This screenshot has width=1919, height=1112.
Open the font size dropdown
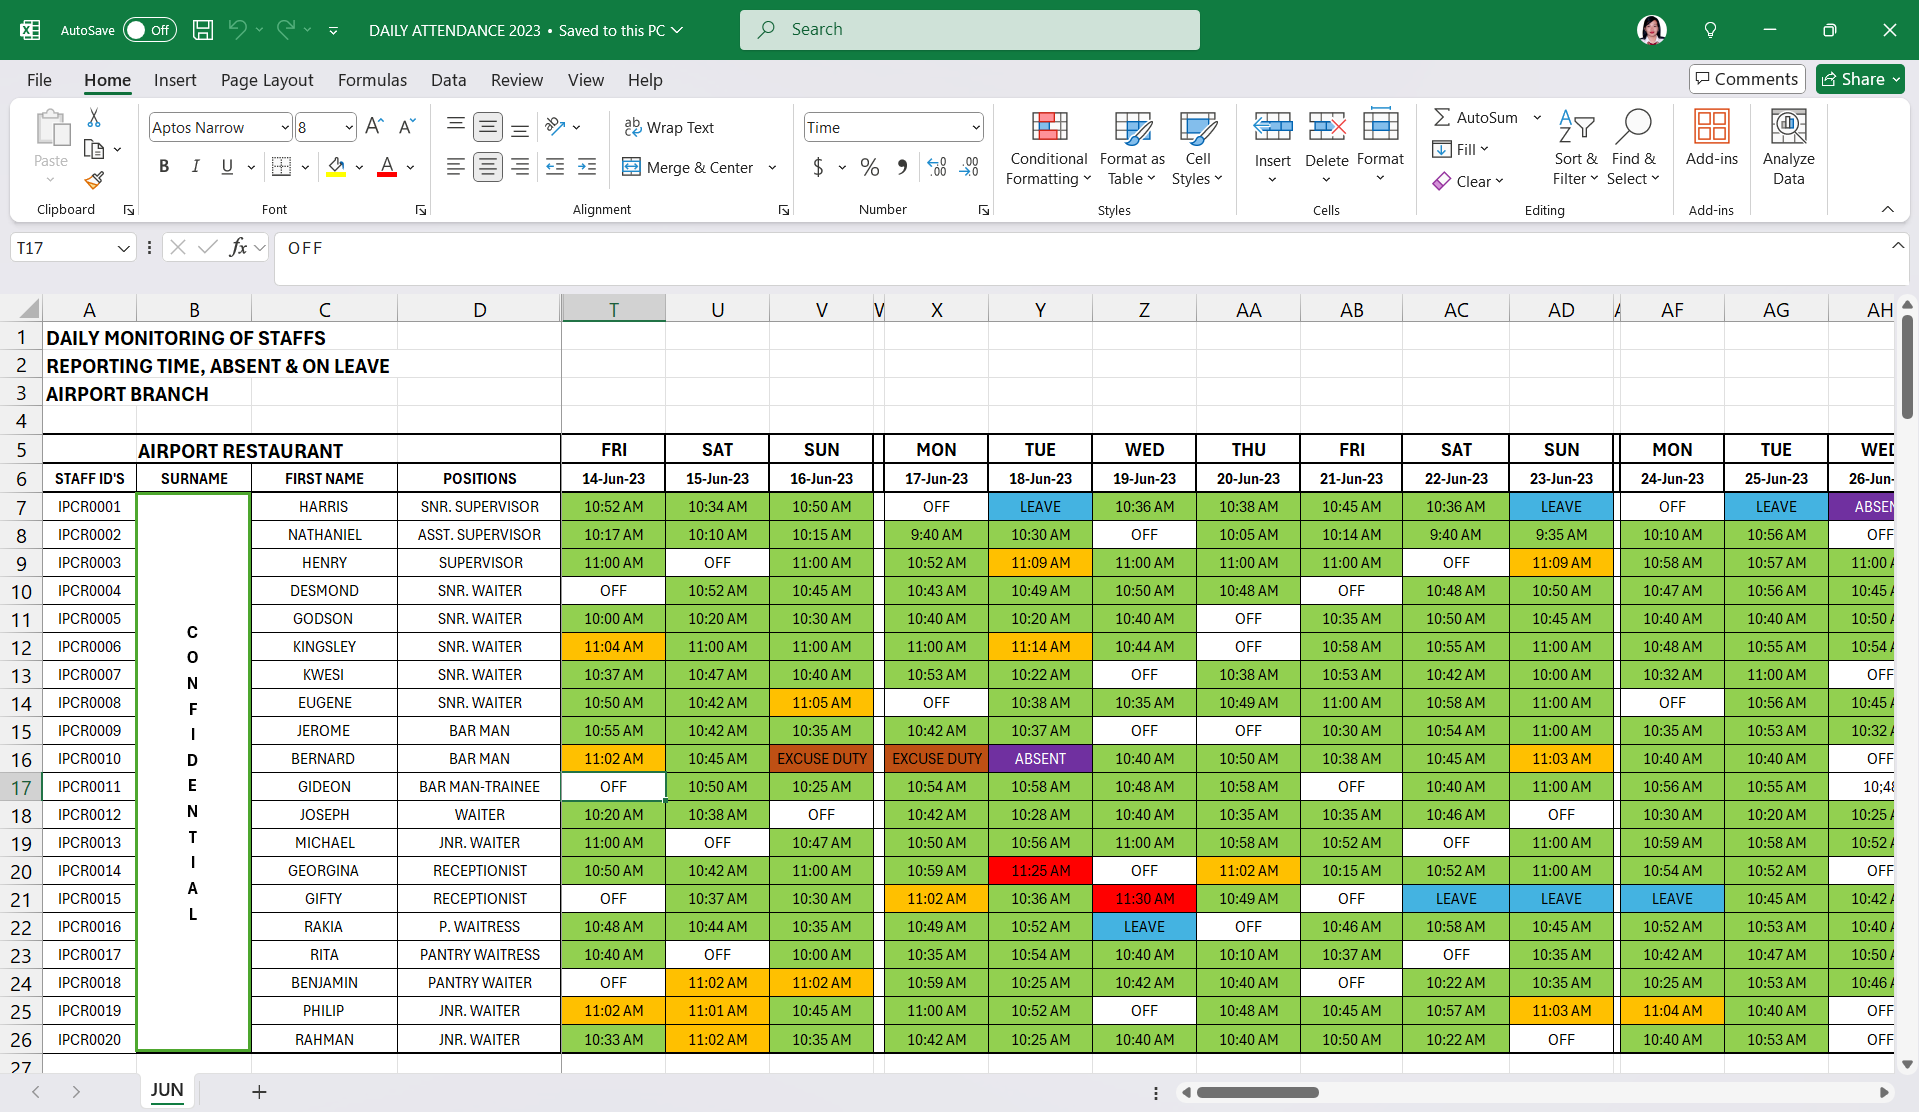coord(349,127)
